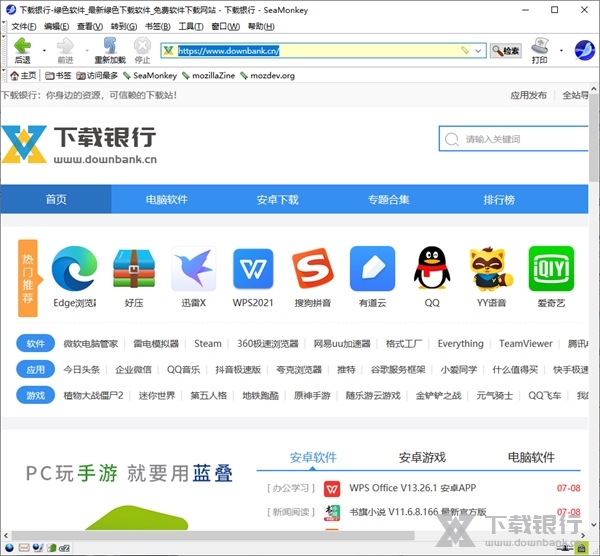The image size is (600, 556).
Task: Switch to the 专题合集 navigation tab
Action: [388, 199]
